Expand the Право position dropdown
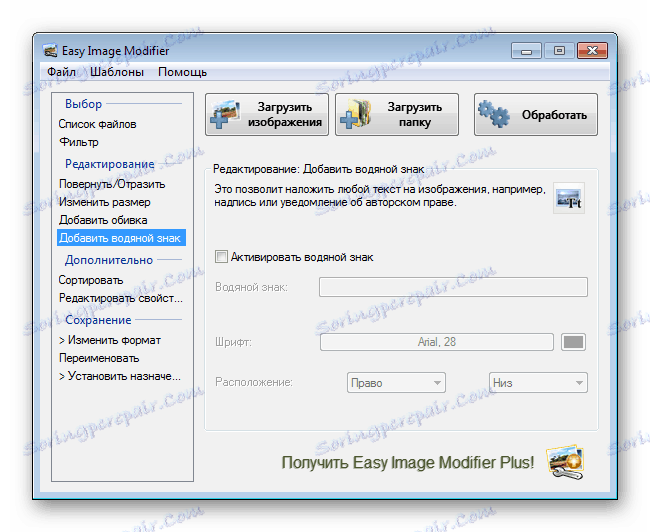The width and height of the screenshot is (650, 532). (x=396, y=383)
